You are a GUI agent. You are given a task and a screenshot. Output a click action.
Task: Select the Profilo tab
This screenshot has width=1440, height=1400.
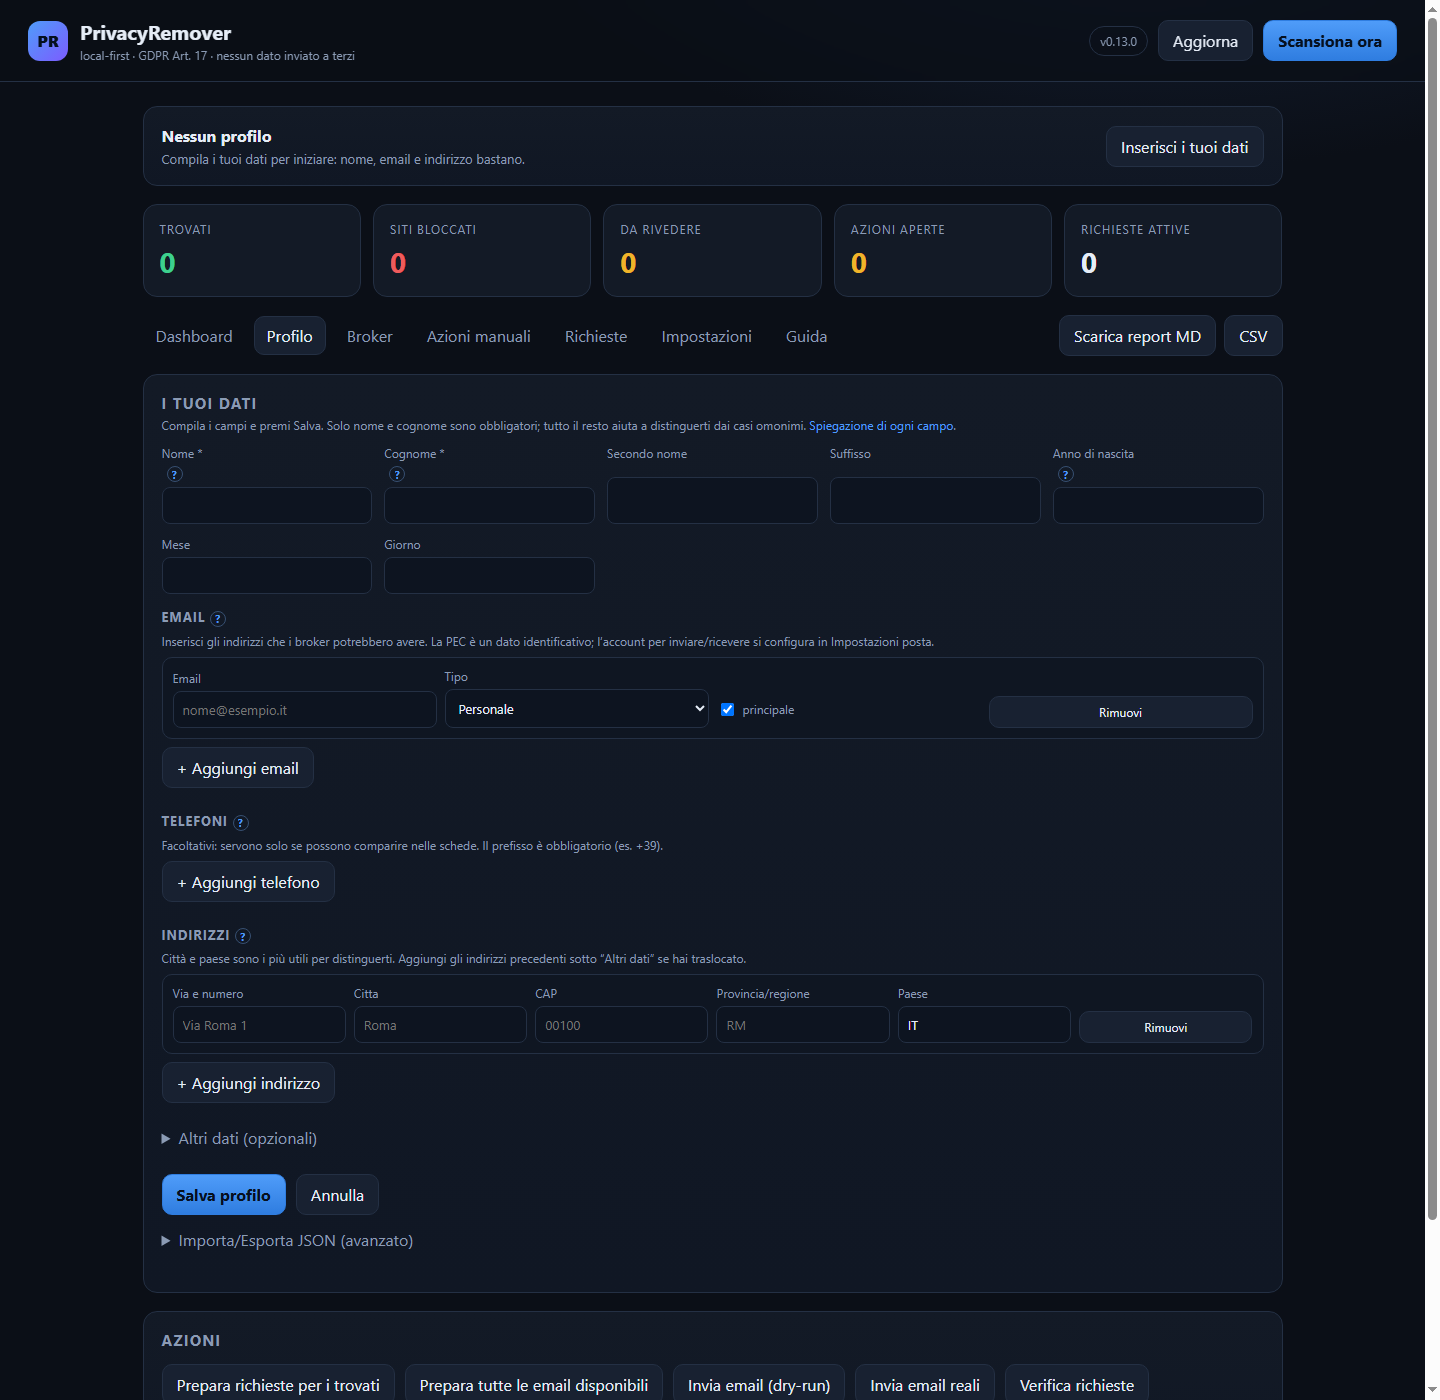(x=290, y=336)
